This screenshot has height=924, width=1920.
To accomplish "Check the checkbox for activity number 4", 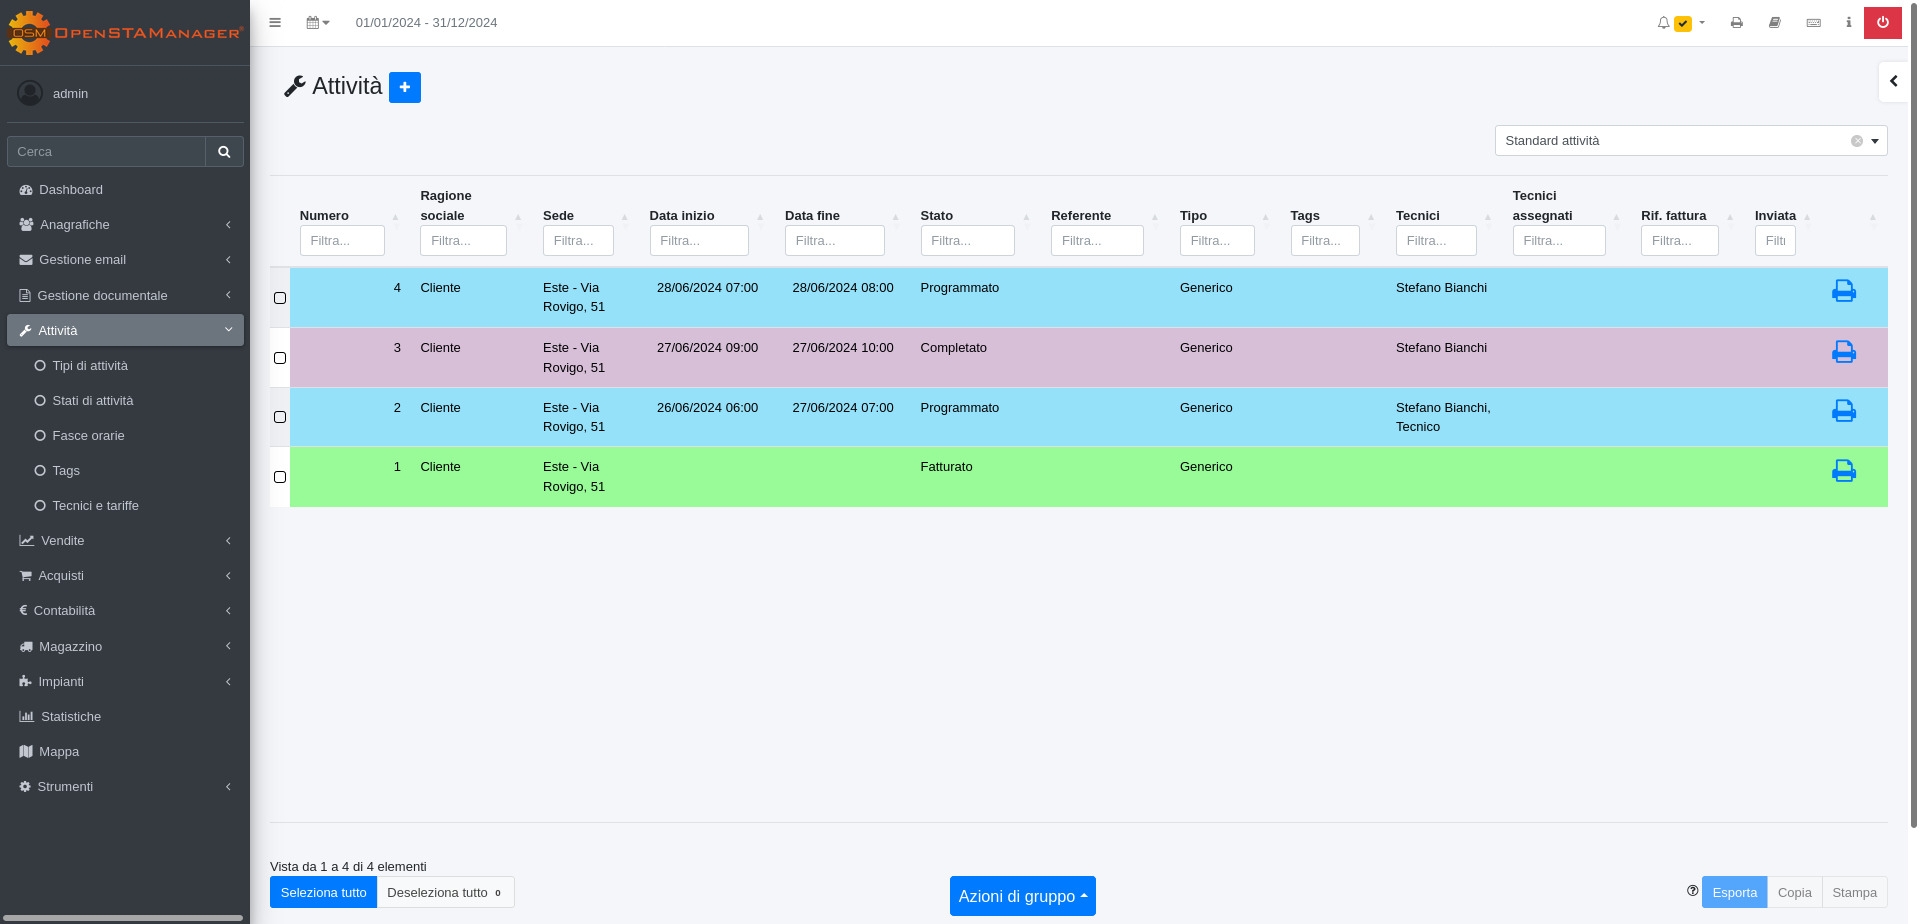I will point(280,298).
